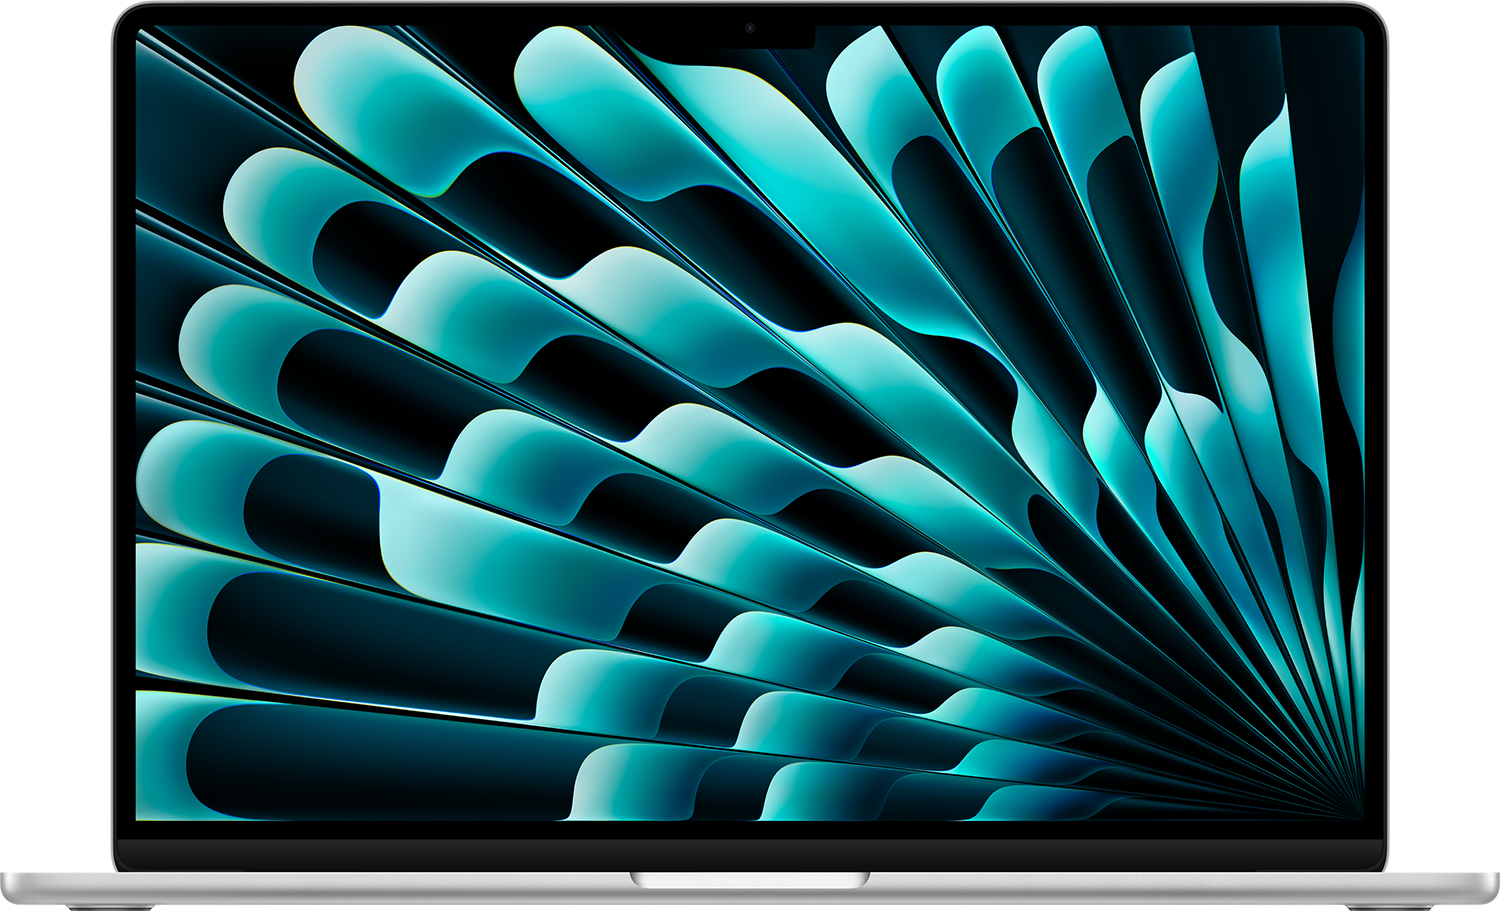Click the top-left corner of the desktop
Screen dimensions: 1500x911
point(140,30)
